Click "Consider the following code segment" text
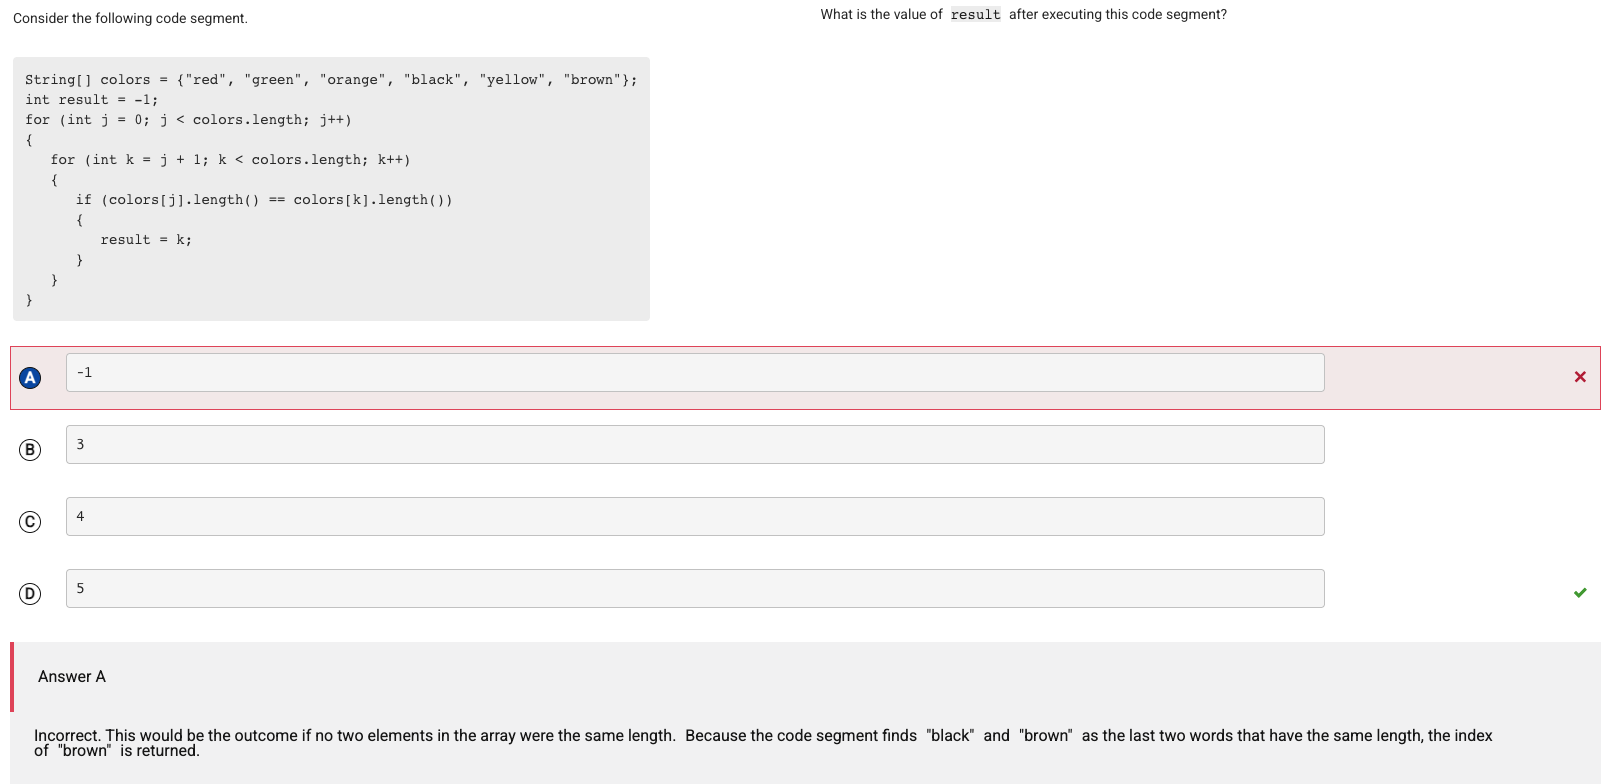The image size is (1602, 784). click(x=130, y=19)
